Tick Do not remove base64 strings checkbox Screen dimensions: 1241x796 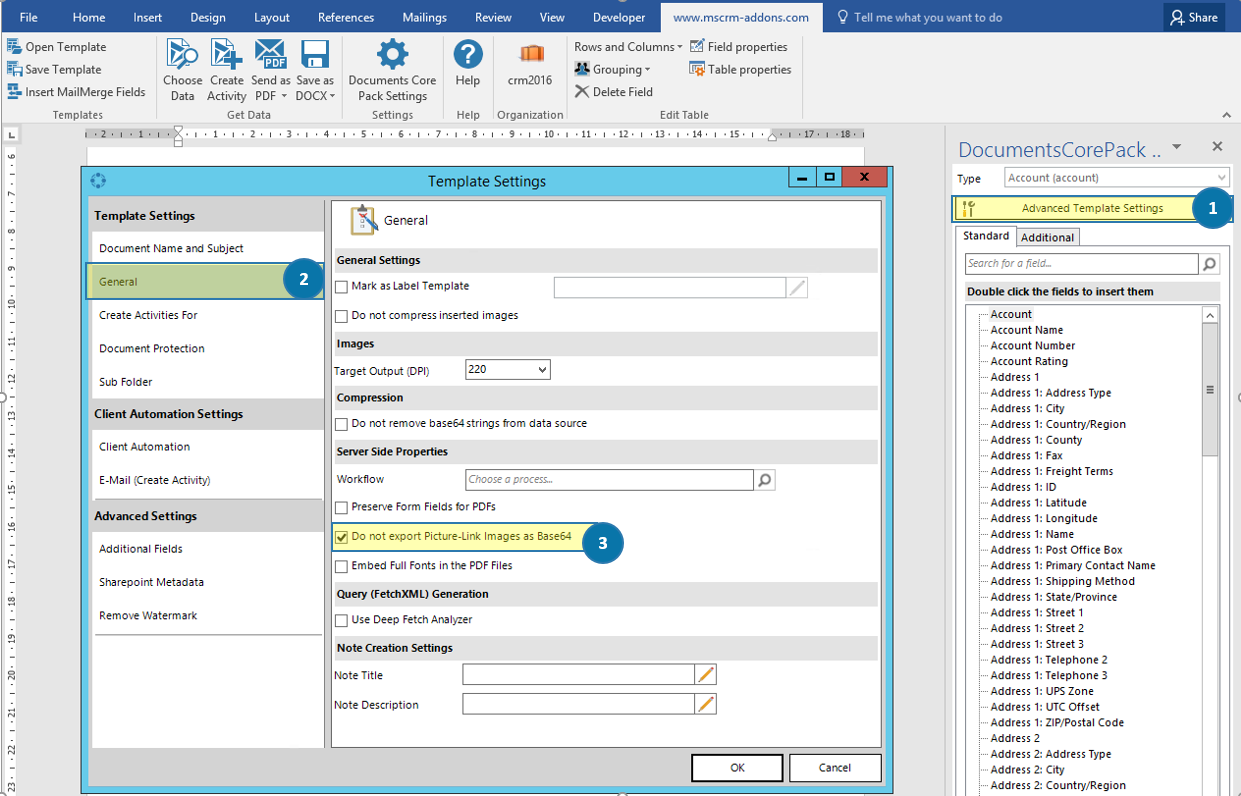342,424
